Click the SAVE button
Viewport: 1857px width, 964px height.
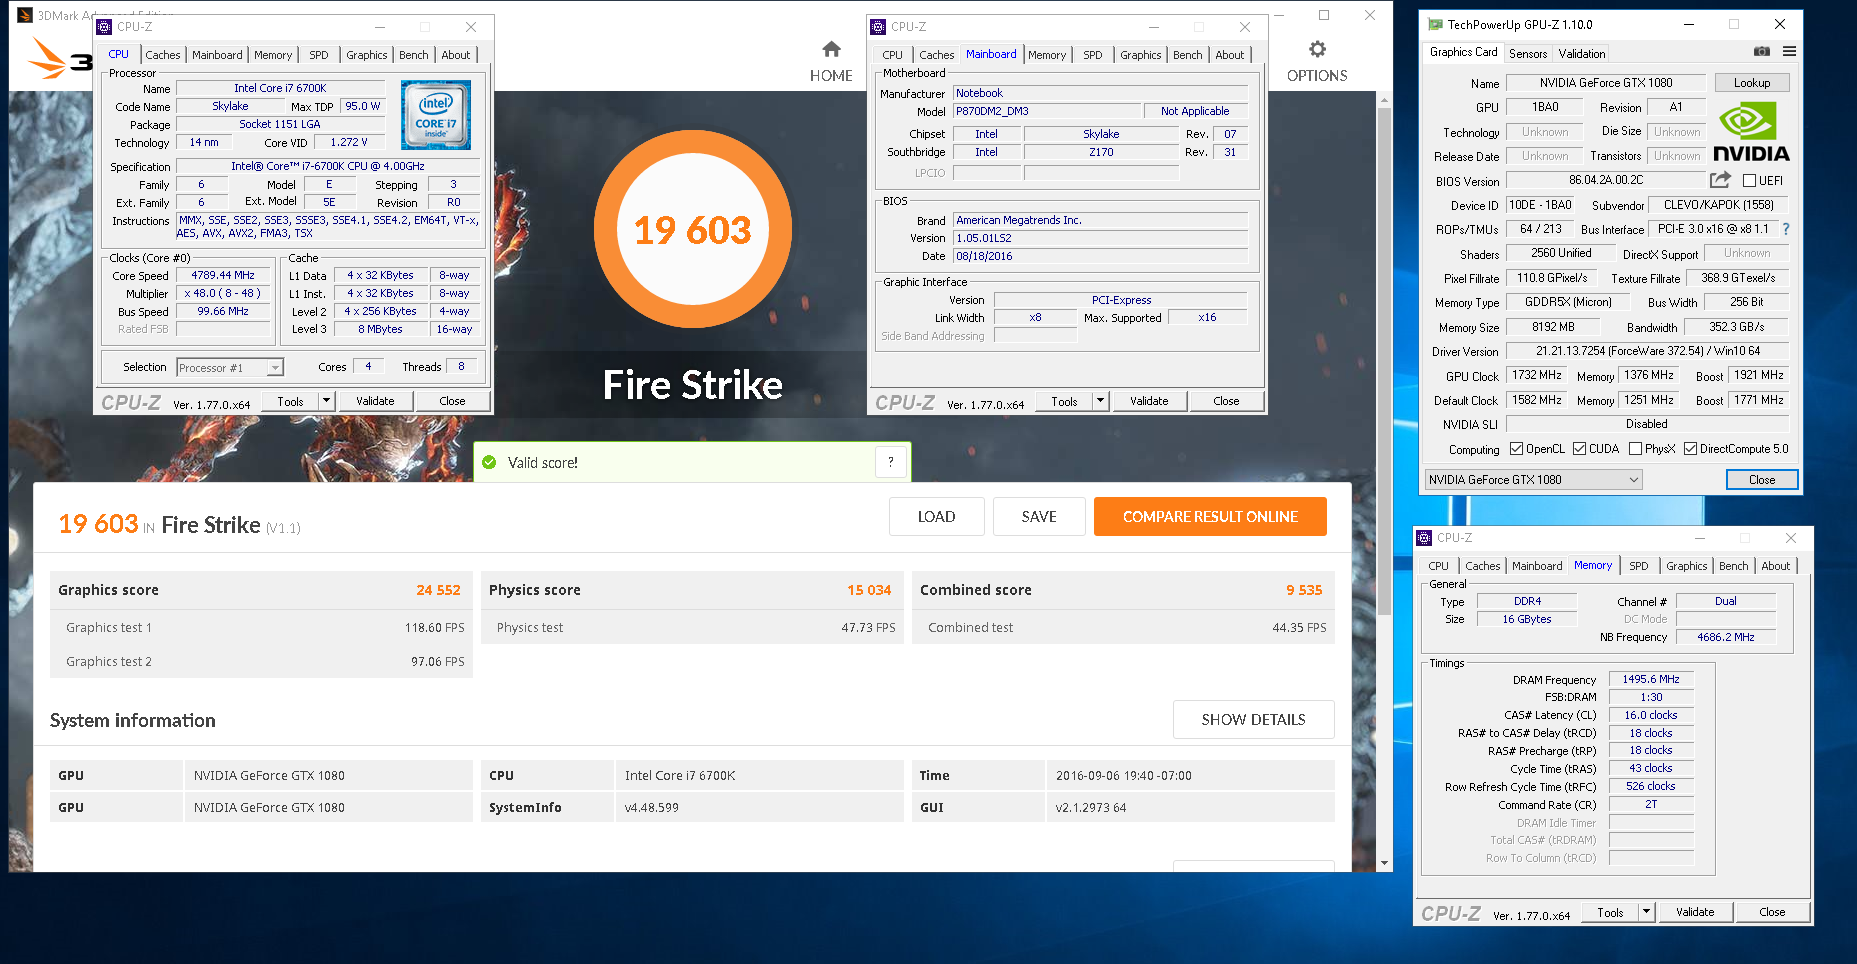point(1039,517)
